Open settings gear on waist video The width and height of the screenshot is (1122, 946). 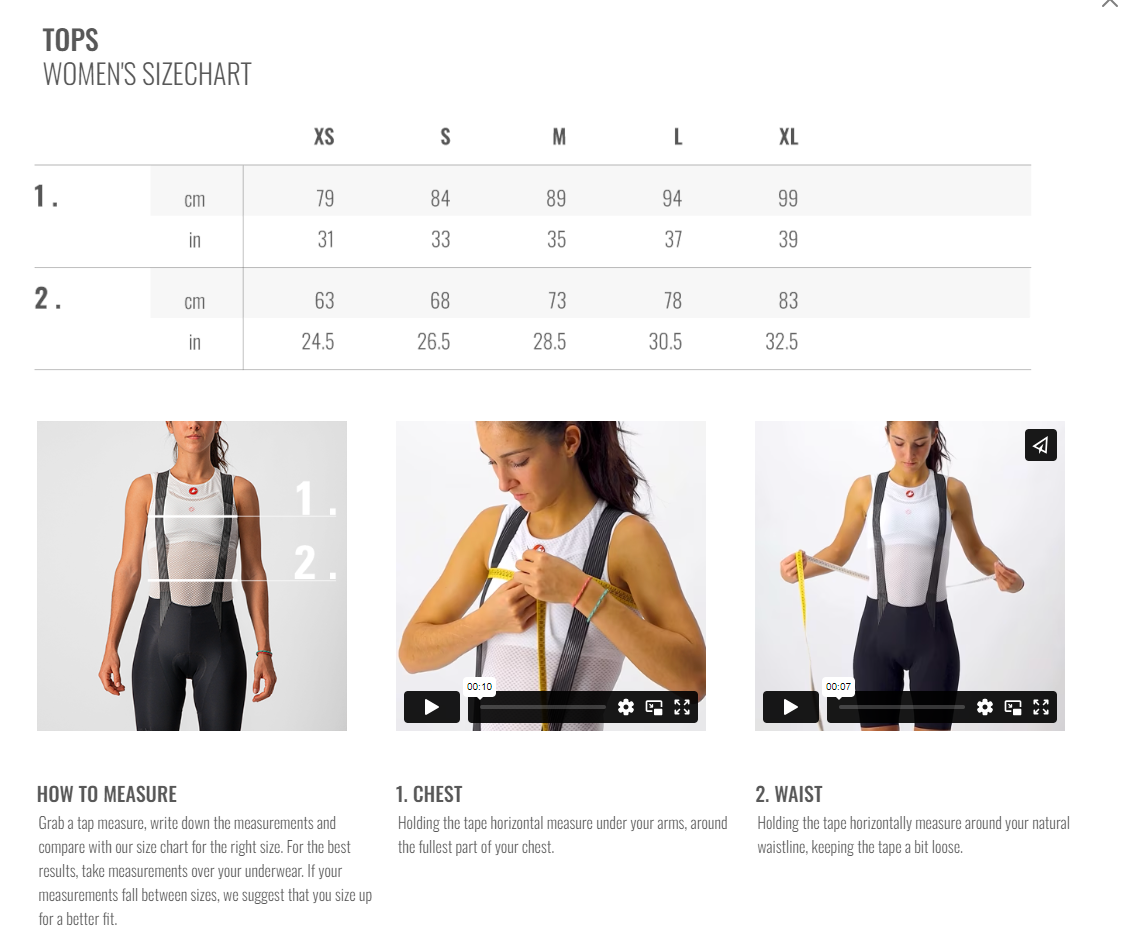tap(985, 707)
